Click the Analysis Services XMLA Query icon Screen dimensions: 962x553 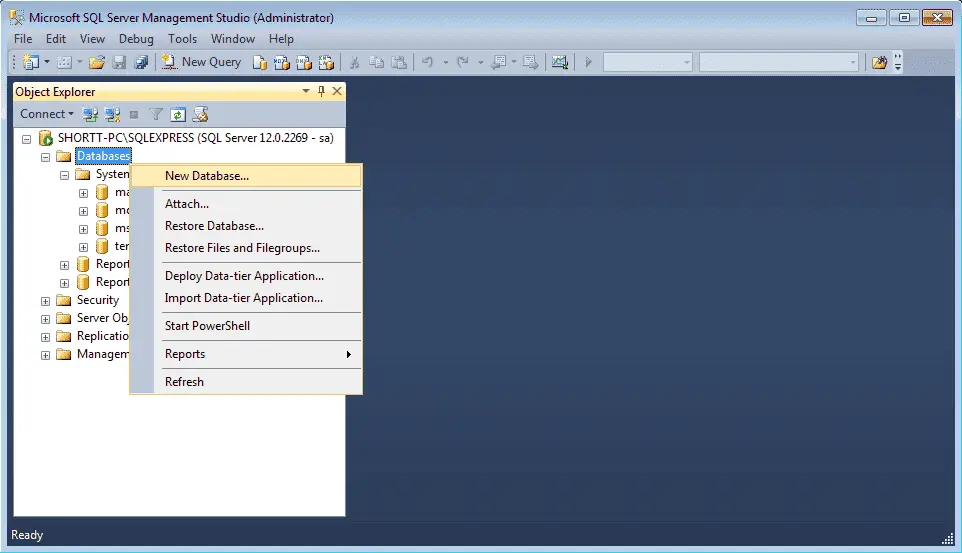(x=326, y=62)
